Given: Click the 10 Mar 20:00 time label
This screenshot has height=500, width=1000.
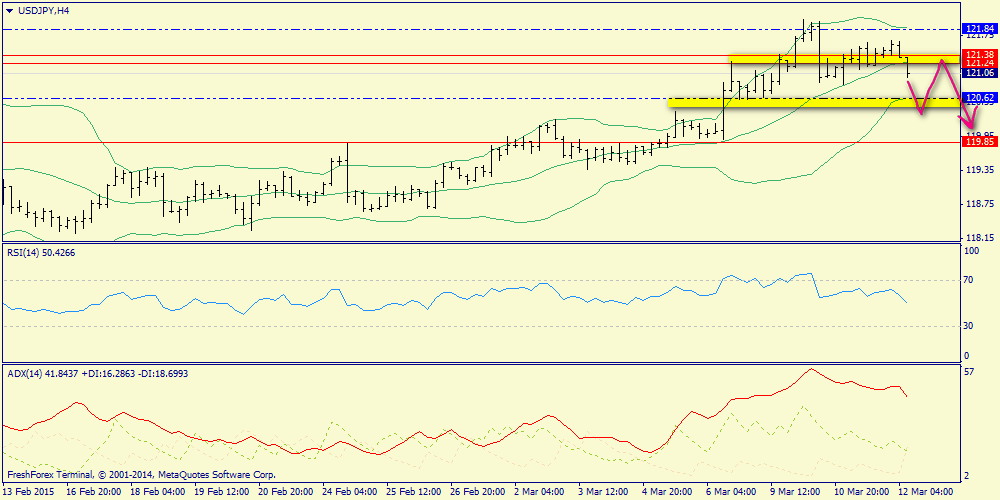Looking at the screenshot, I should pos(861,492).
